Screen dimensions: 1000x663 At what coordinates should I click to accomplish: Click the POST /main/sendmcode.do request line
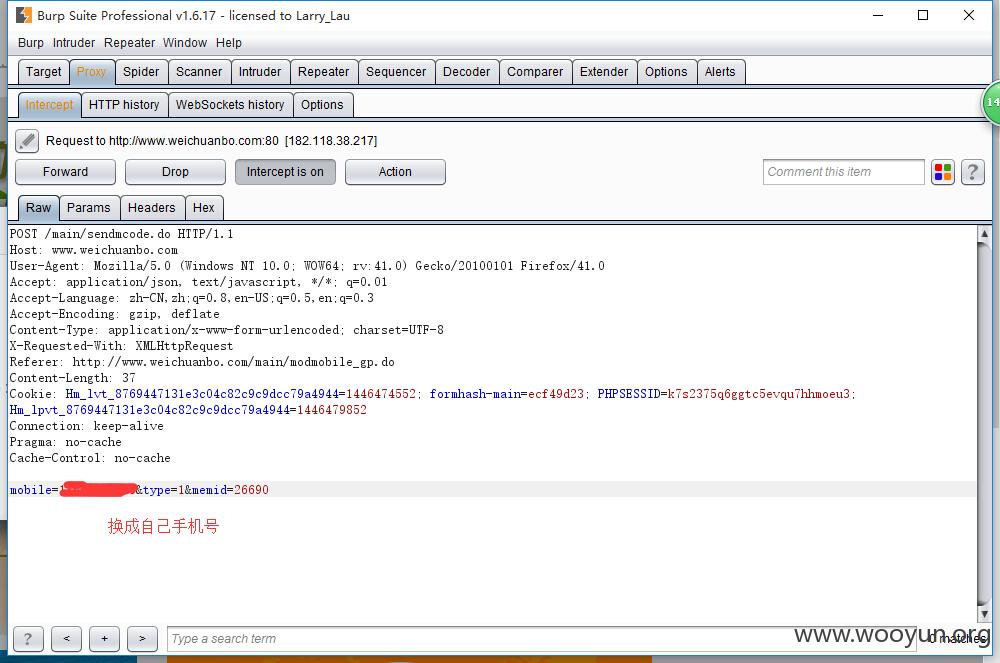tap(121, 234)
